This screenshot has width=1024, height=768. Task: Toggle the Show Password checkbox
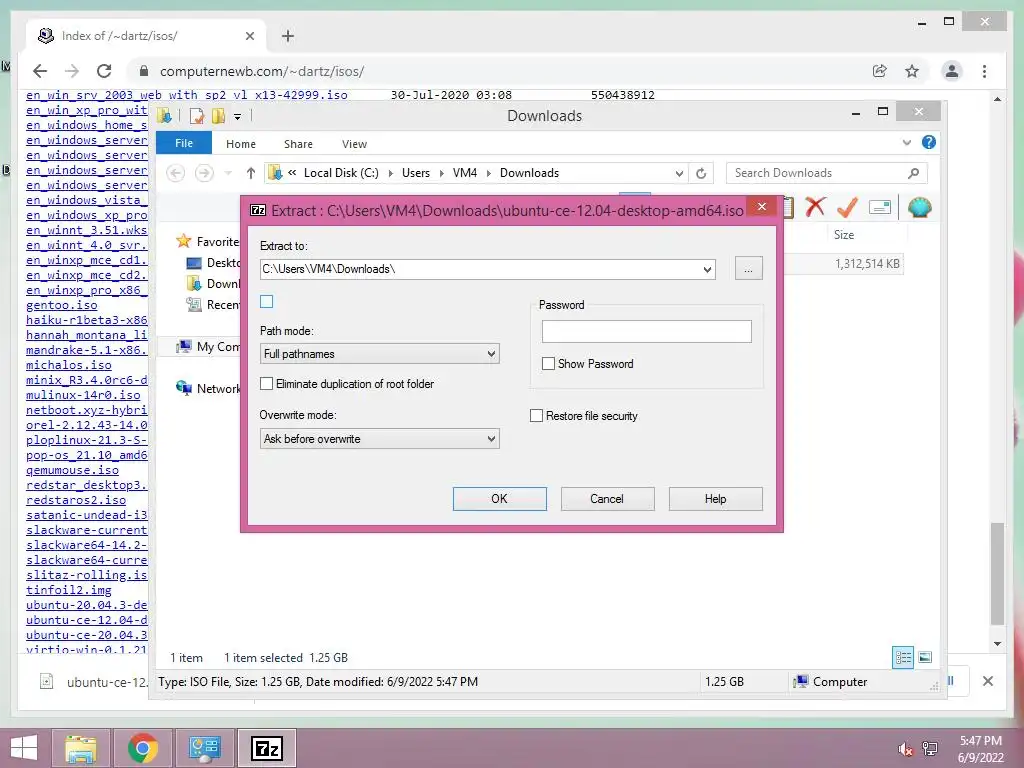point(549,364)
